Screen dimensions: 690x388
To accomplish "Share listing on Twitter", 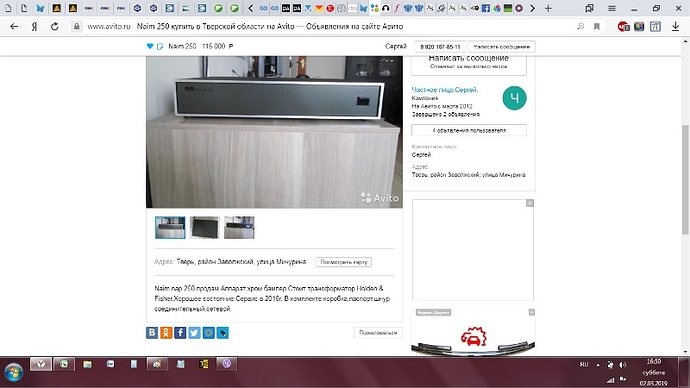I will (194, 333).
